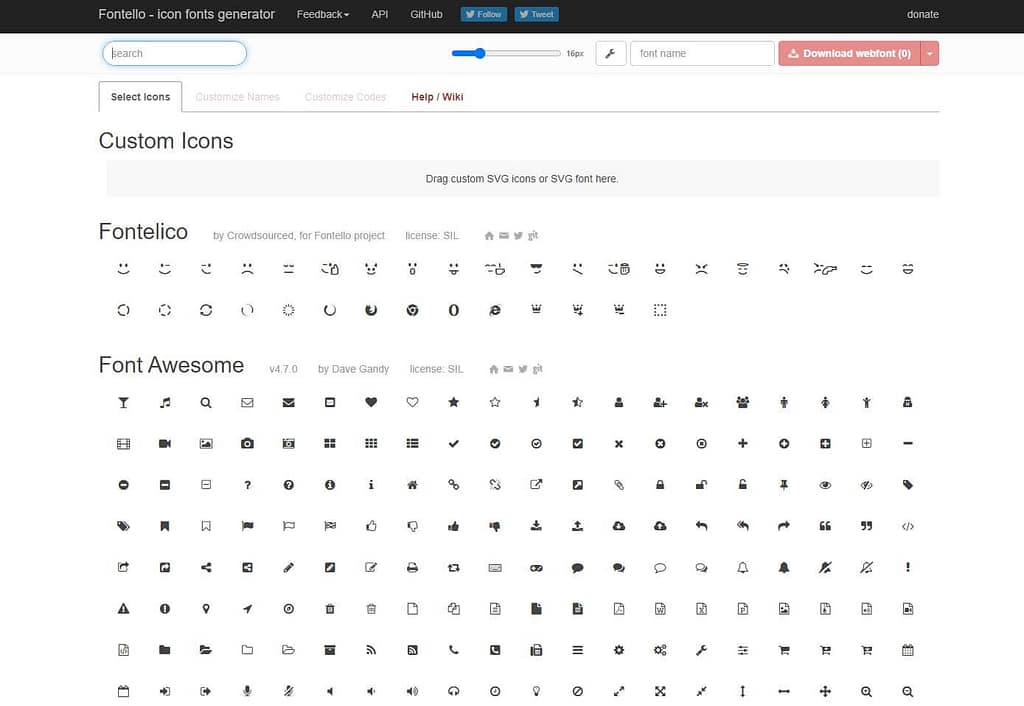The height and width of the screenshot is (706, 1024).
Task: Select the home icon in the grid
Action: 412,485
